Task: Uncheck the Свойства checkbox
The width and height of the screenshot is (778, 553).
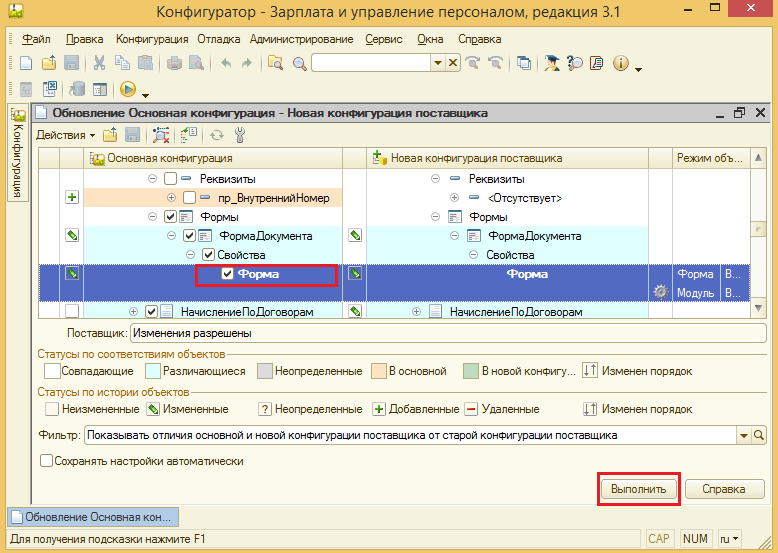Action: click(208, 255)
